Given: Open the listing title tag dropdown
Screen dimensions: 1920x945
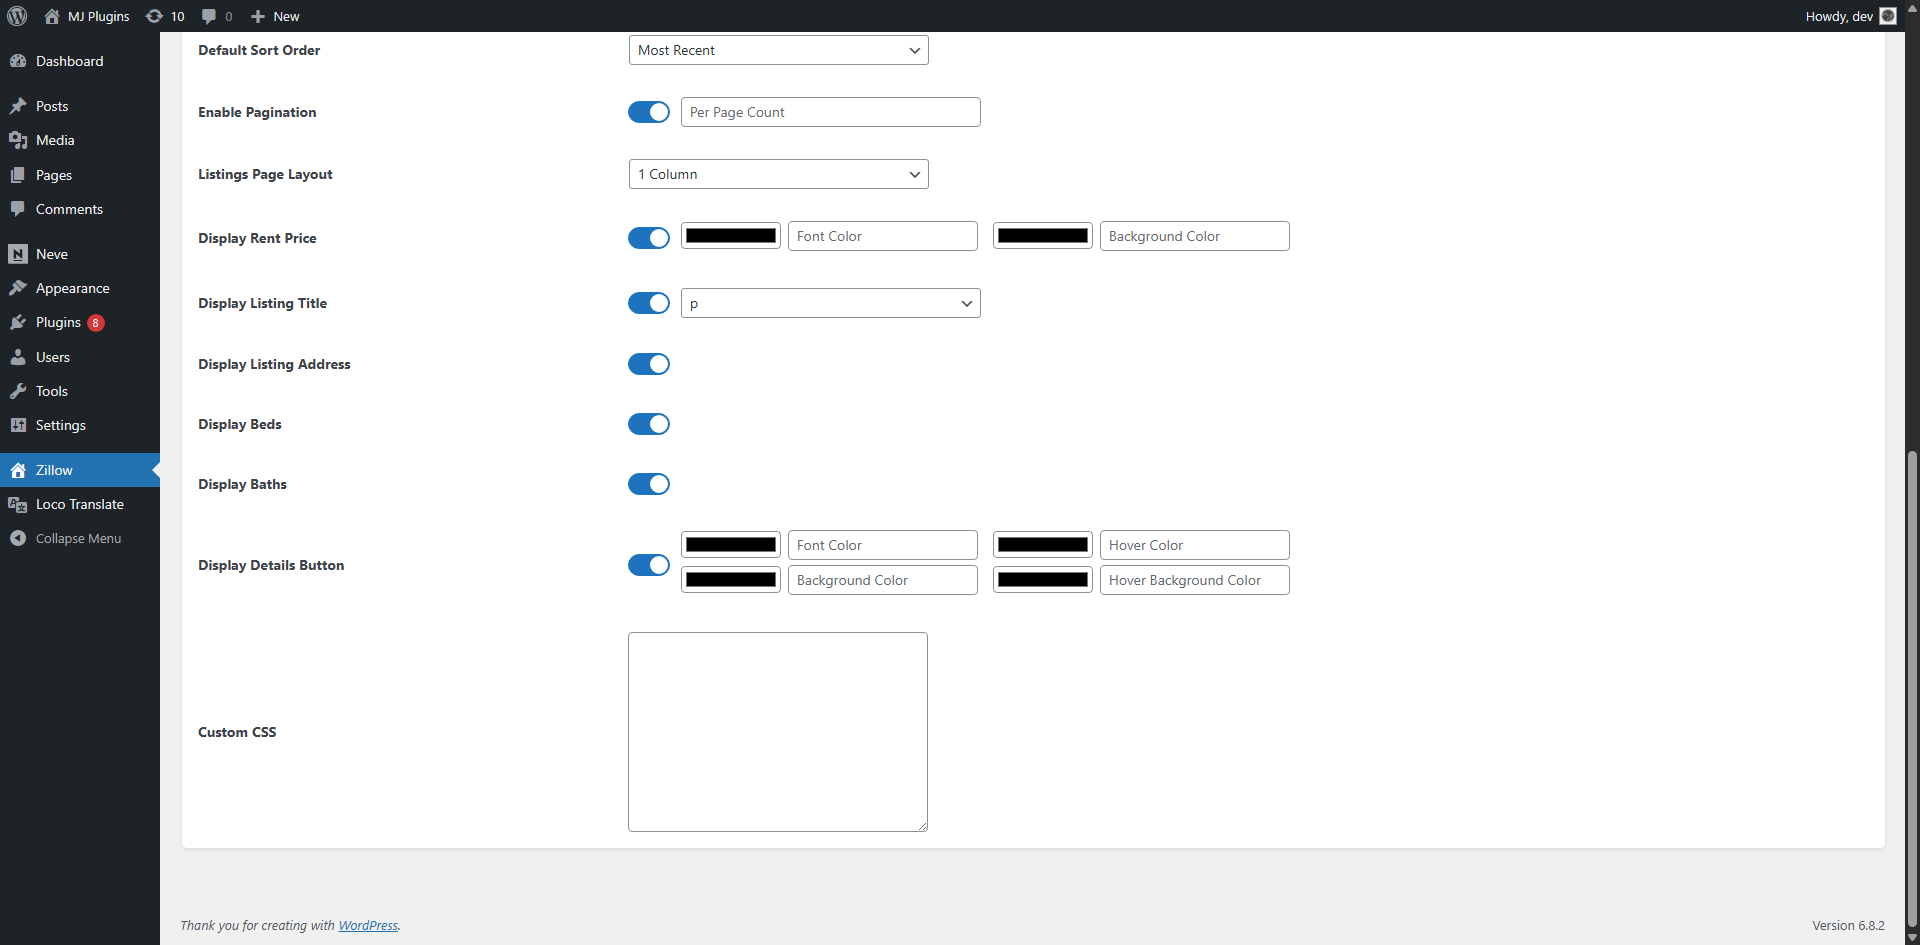Looking at the screenshot, I should 831,303.
